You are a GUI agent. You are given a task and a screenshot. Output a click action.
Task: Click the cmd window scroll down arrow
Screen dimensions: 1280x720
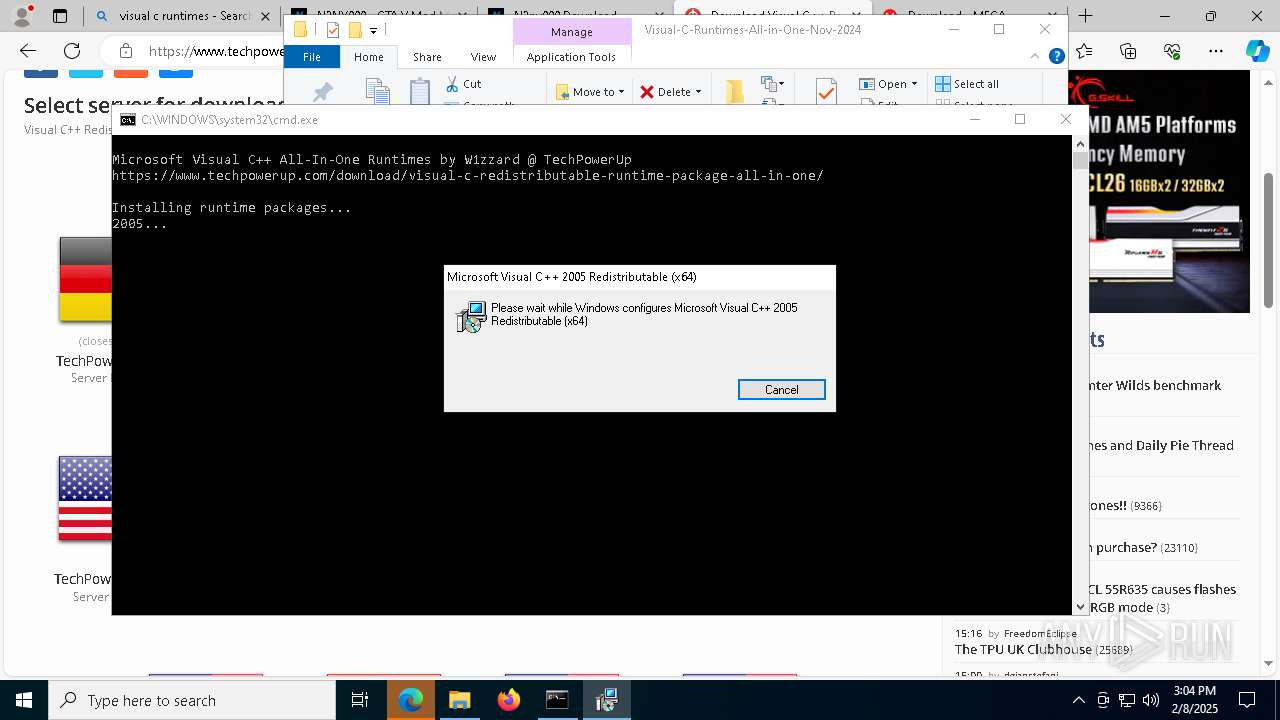[1080, 607]
